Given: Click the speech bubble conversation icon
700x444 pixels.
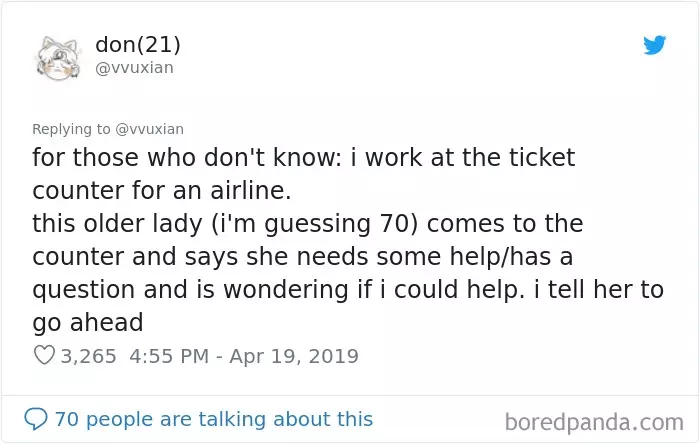Looking at the screenshot, I should coord(36,419).
